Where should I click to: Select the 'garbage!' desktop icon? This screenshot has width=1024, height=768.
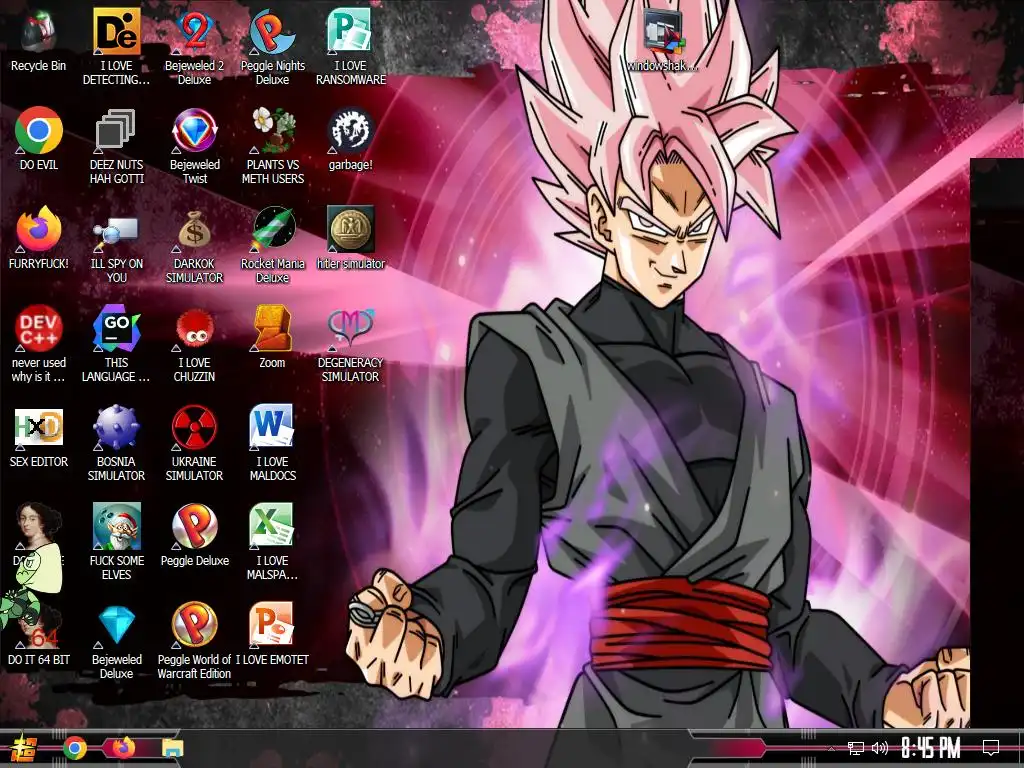pos(350,131)
